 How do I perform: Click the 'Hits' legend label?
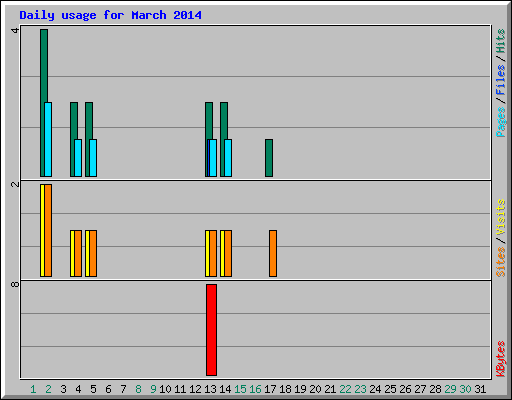pos(501,41)
